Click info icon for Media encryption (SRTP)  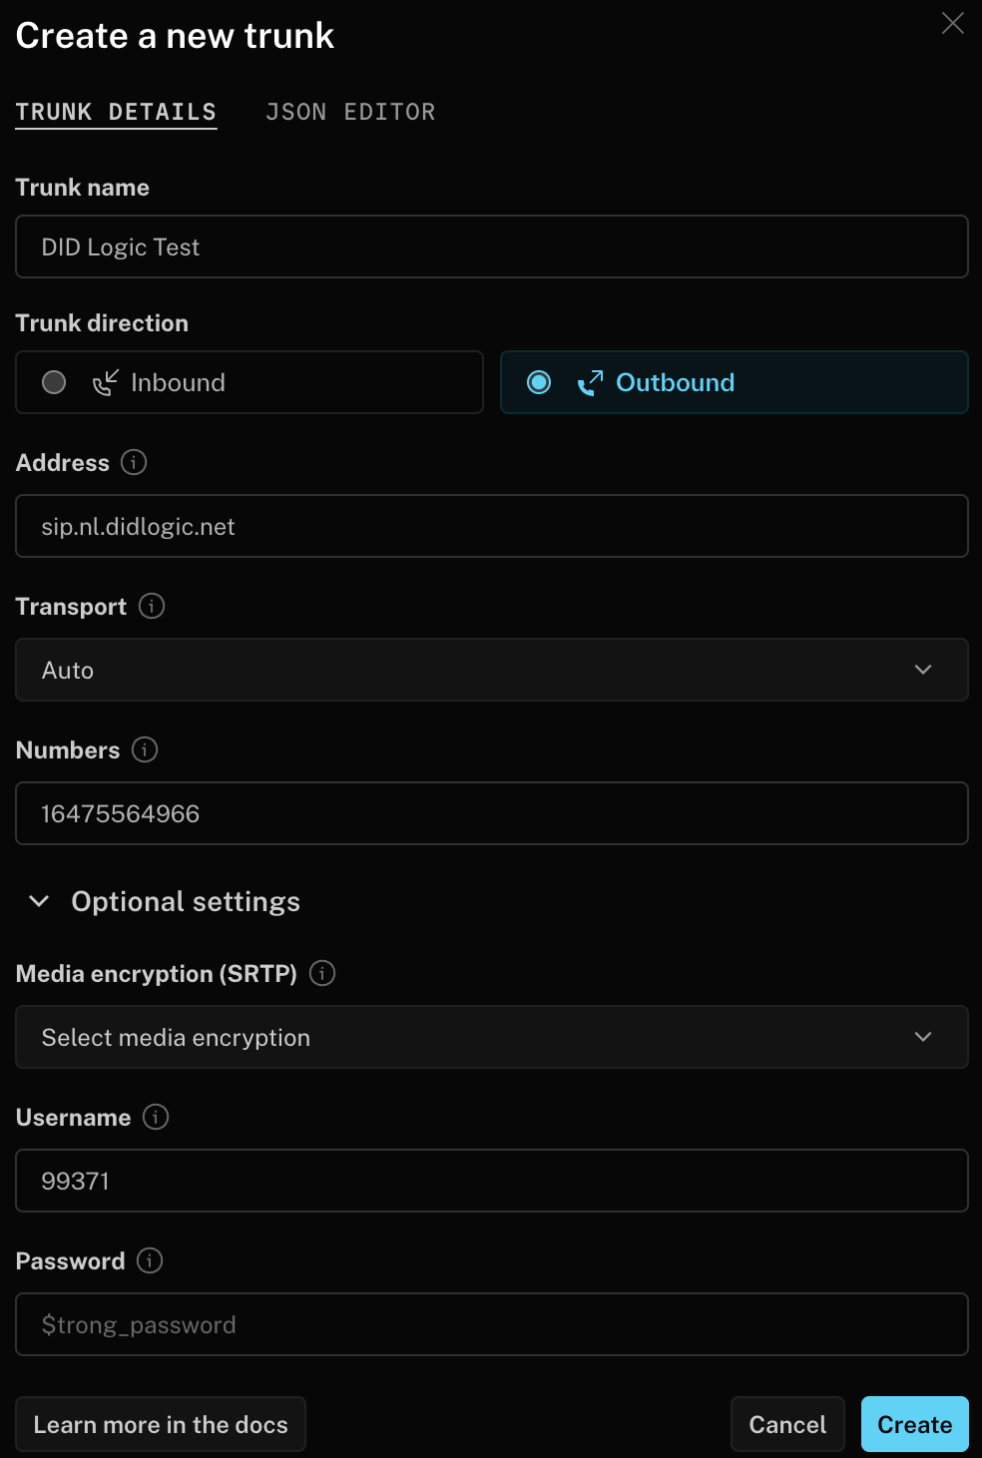(322, 973)
